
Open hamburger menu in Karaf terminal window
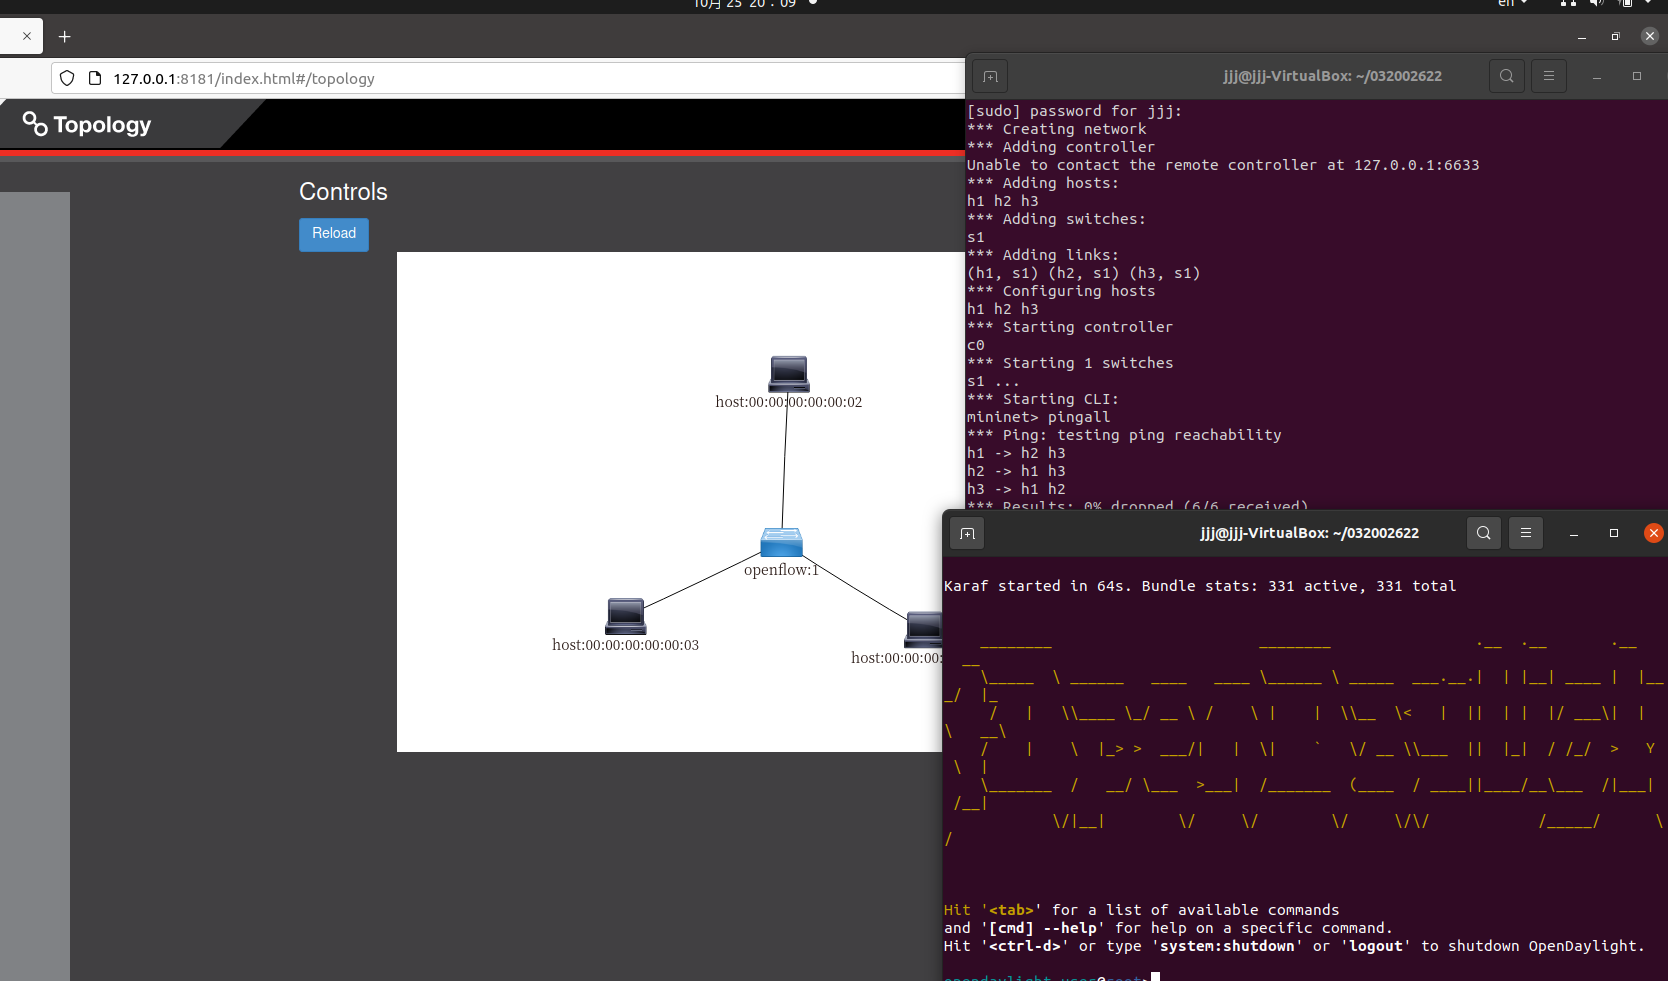(1526, 533)
